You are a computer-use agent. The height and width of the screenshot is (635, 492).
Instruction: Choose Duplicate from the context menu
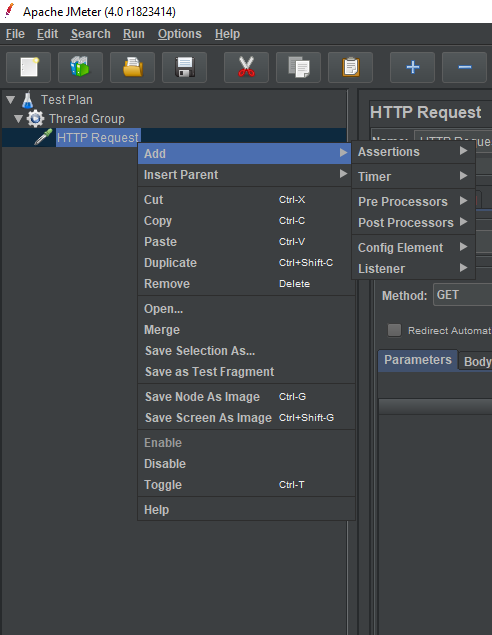point(247,263)
